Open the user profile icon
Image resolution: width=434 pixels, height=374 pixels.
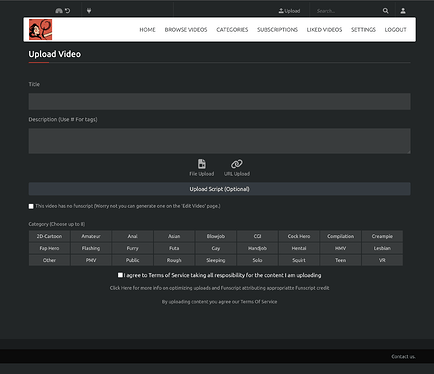coord(403,11)
